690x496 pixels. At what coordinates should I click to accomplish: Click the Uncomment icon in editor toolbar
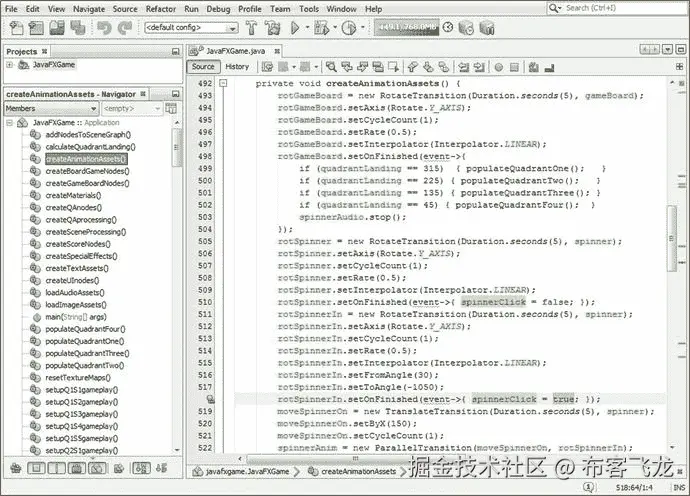549,67
